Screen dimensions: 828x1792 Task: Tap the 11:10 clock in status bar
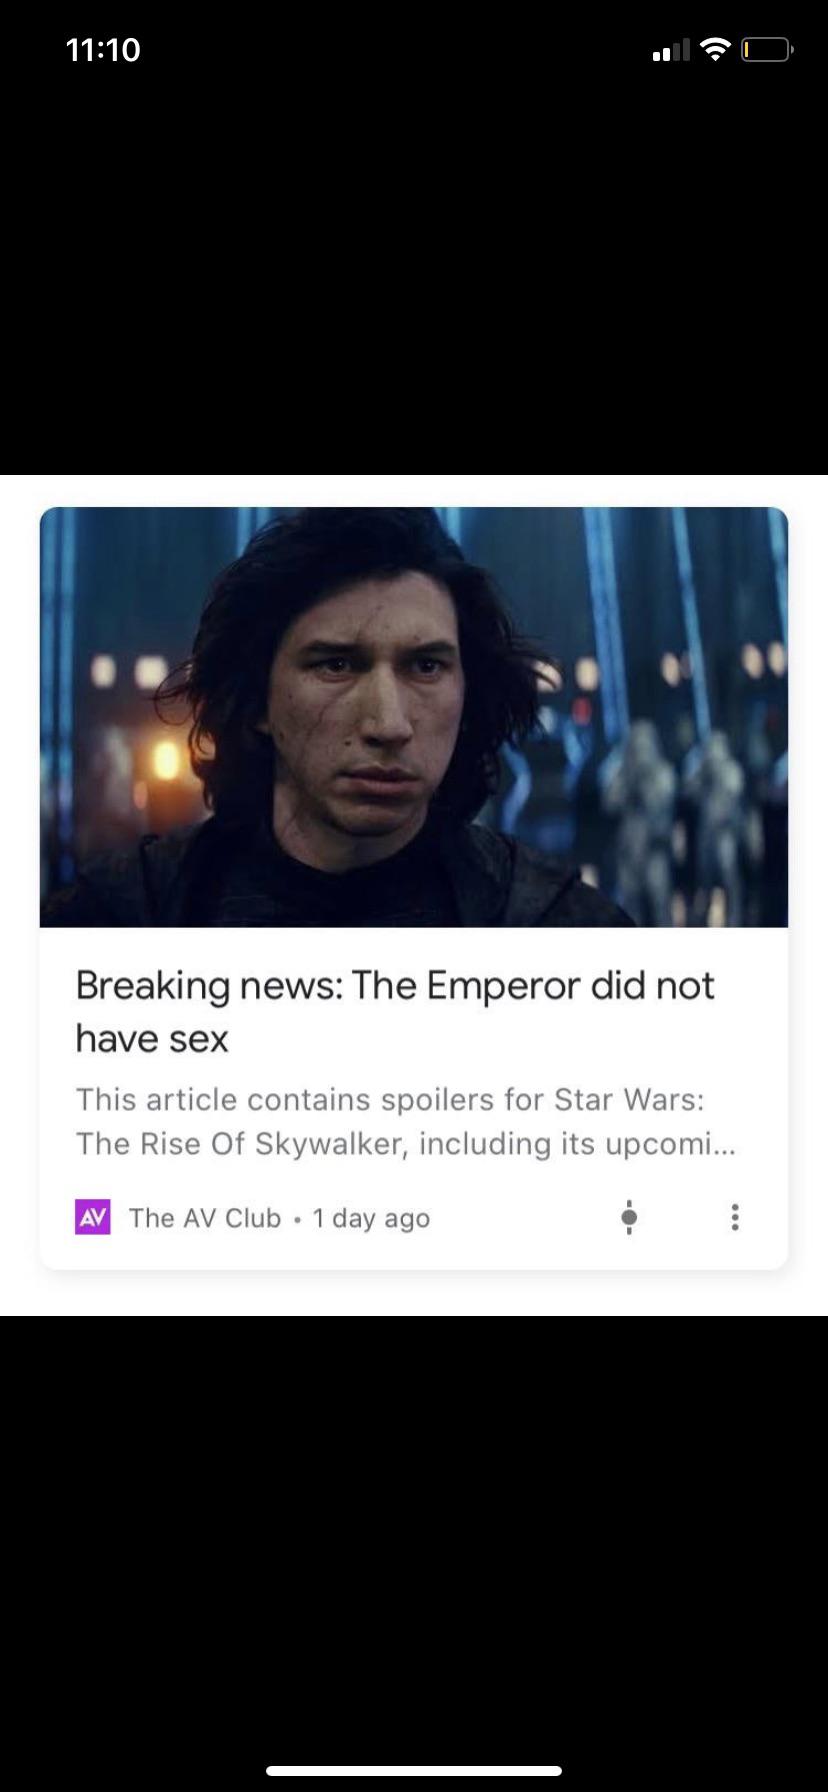click(x=103, y=49)
